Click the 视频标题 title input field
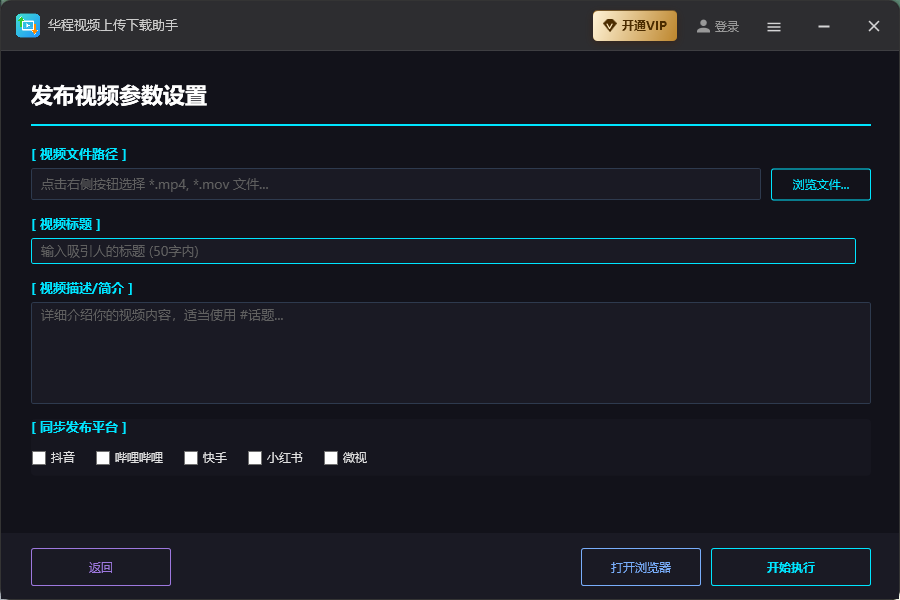The height and width of the screenshot is (600, 900). pos(443,251)
